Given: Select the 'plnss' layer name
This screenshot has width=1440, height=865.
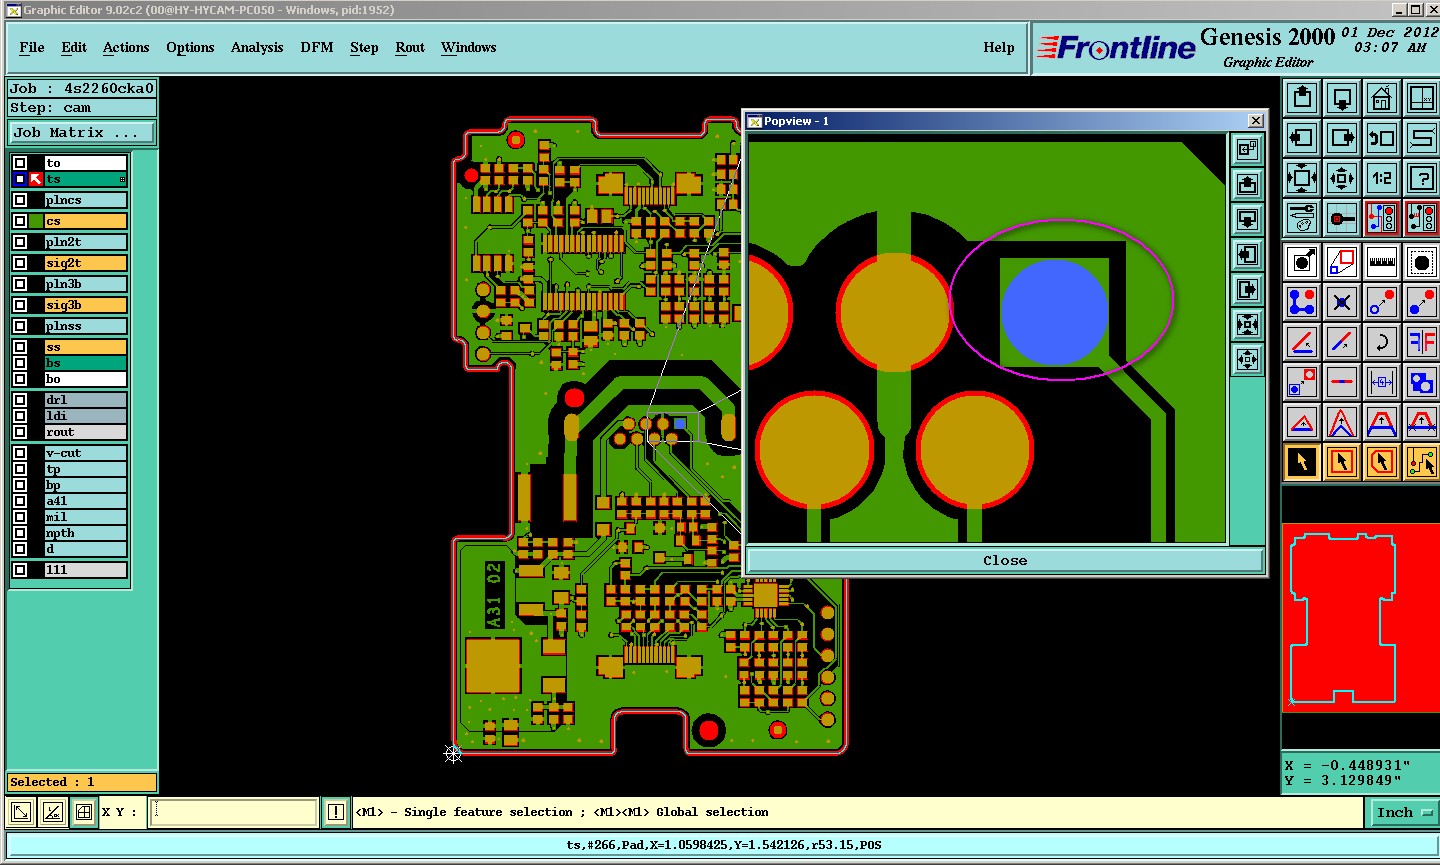Looking at the screenshot, I should coord(86,326).
